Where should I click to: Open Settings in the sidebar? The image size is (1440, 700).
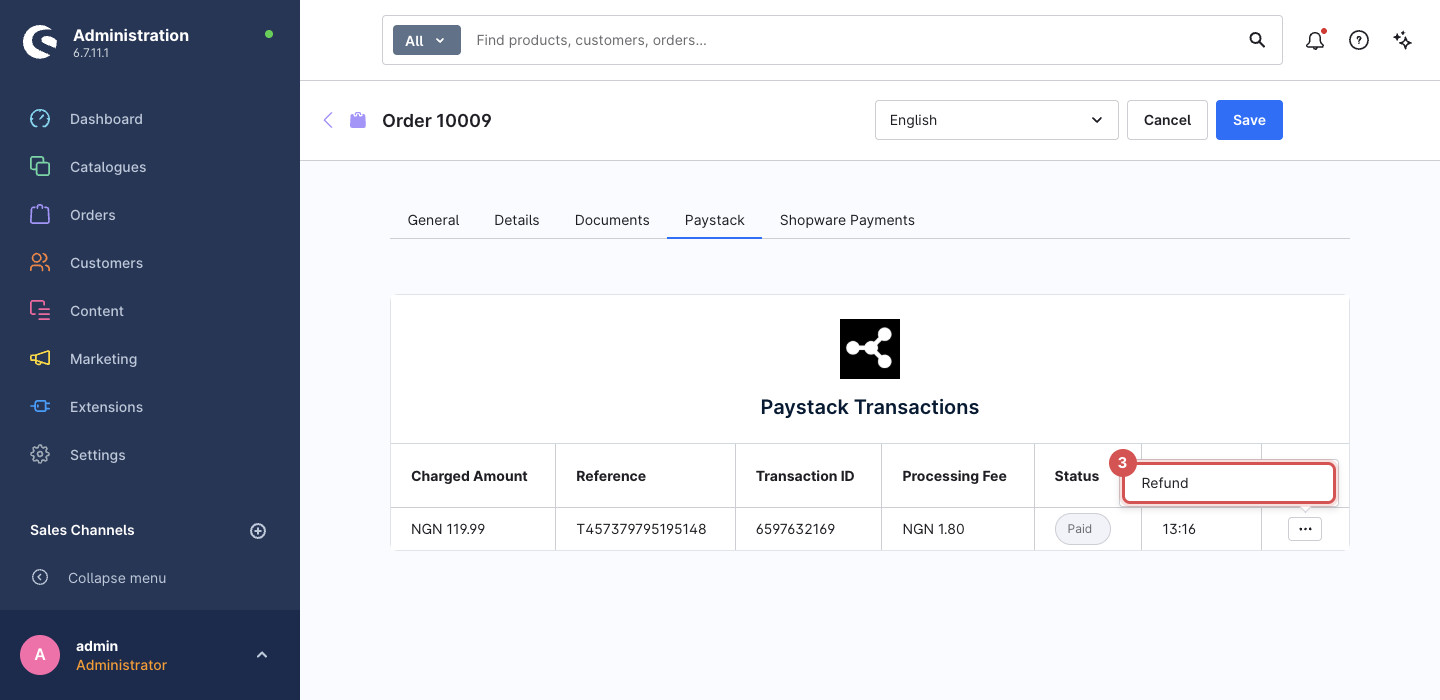(98, 455)
